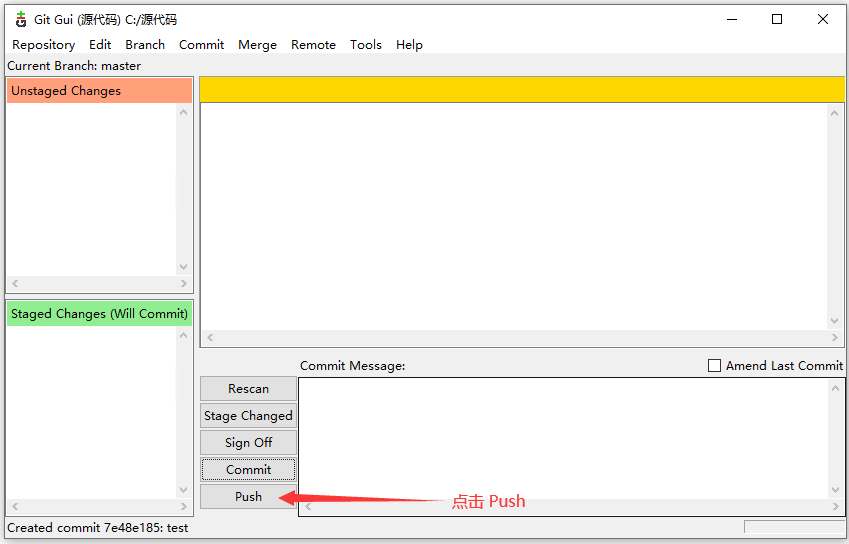Viewport: 849px width, 544px height.
Task: Click left arrow of commit message horizontal scrollbar
Action: coord(308,507)
